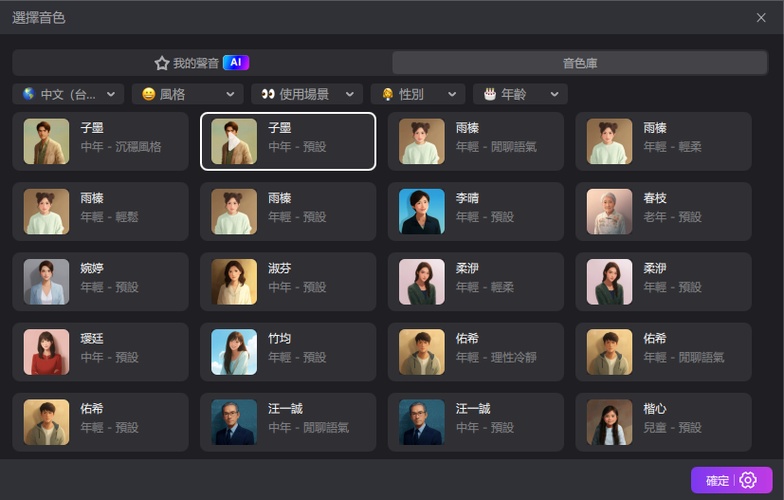
Task: Select 汪一誠 中年 - 閒聊語氣 avatar
Action: pyautogui.click(x=234, y=422)
